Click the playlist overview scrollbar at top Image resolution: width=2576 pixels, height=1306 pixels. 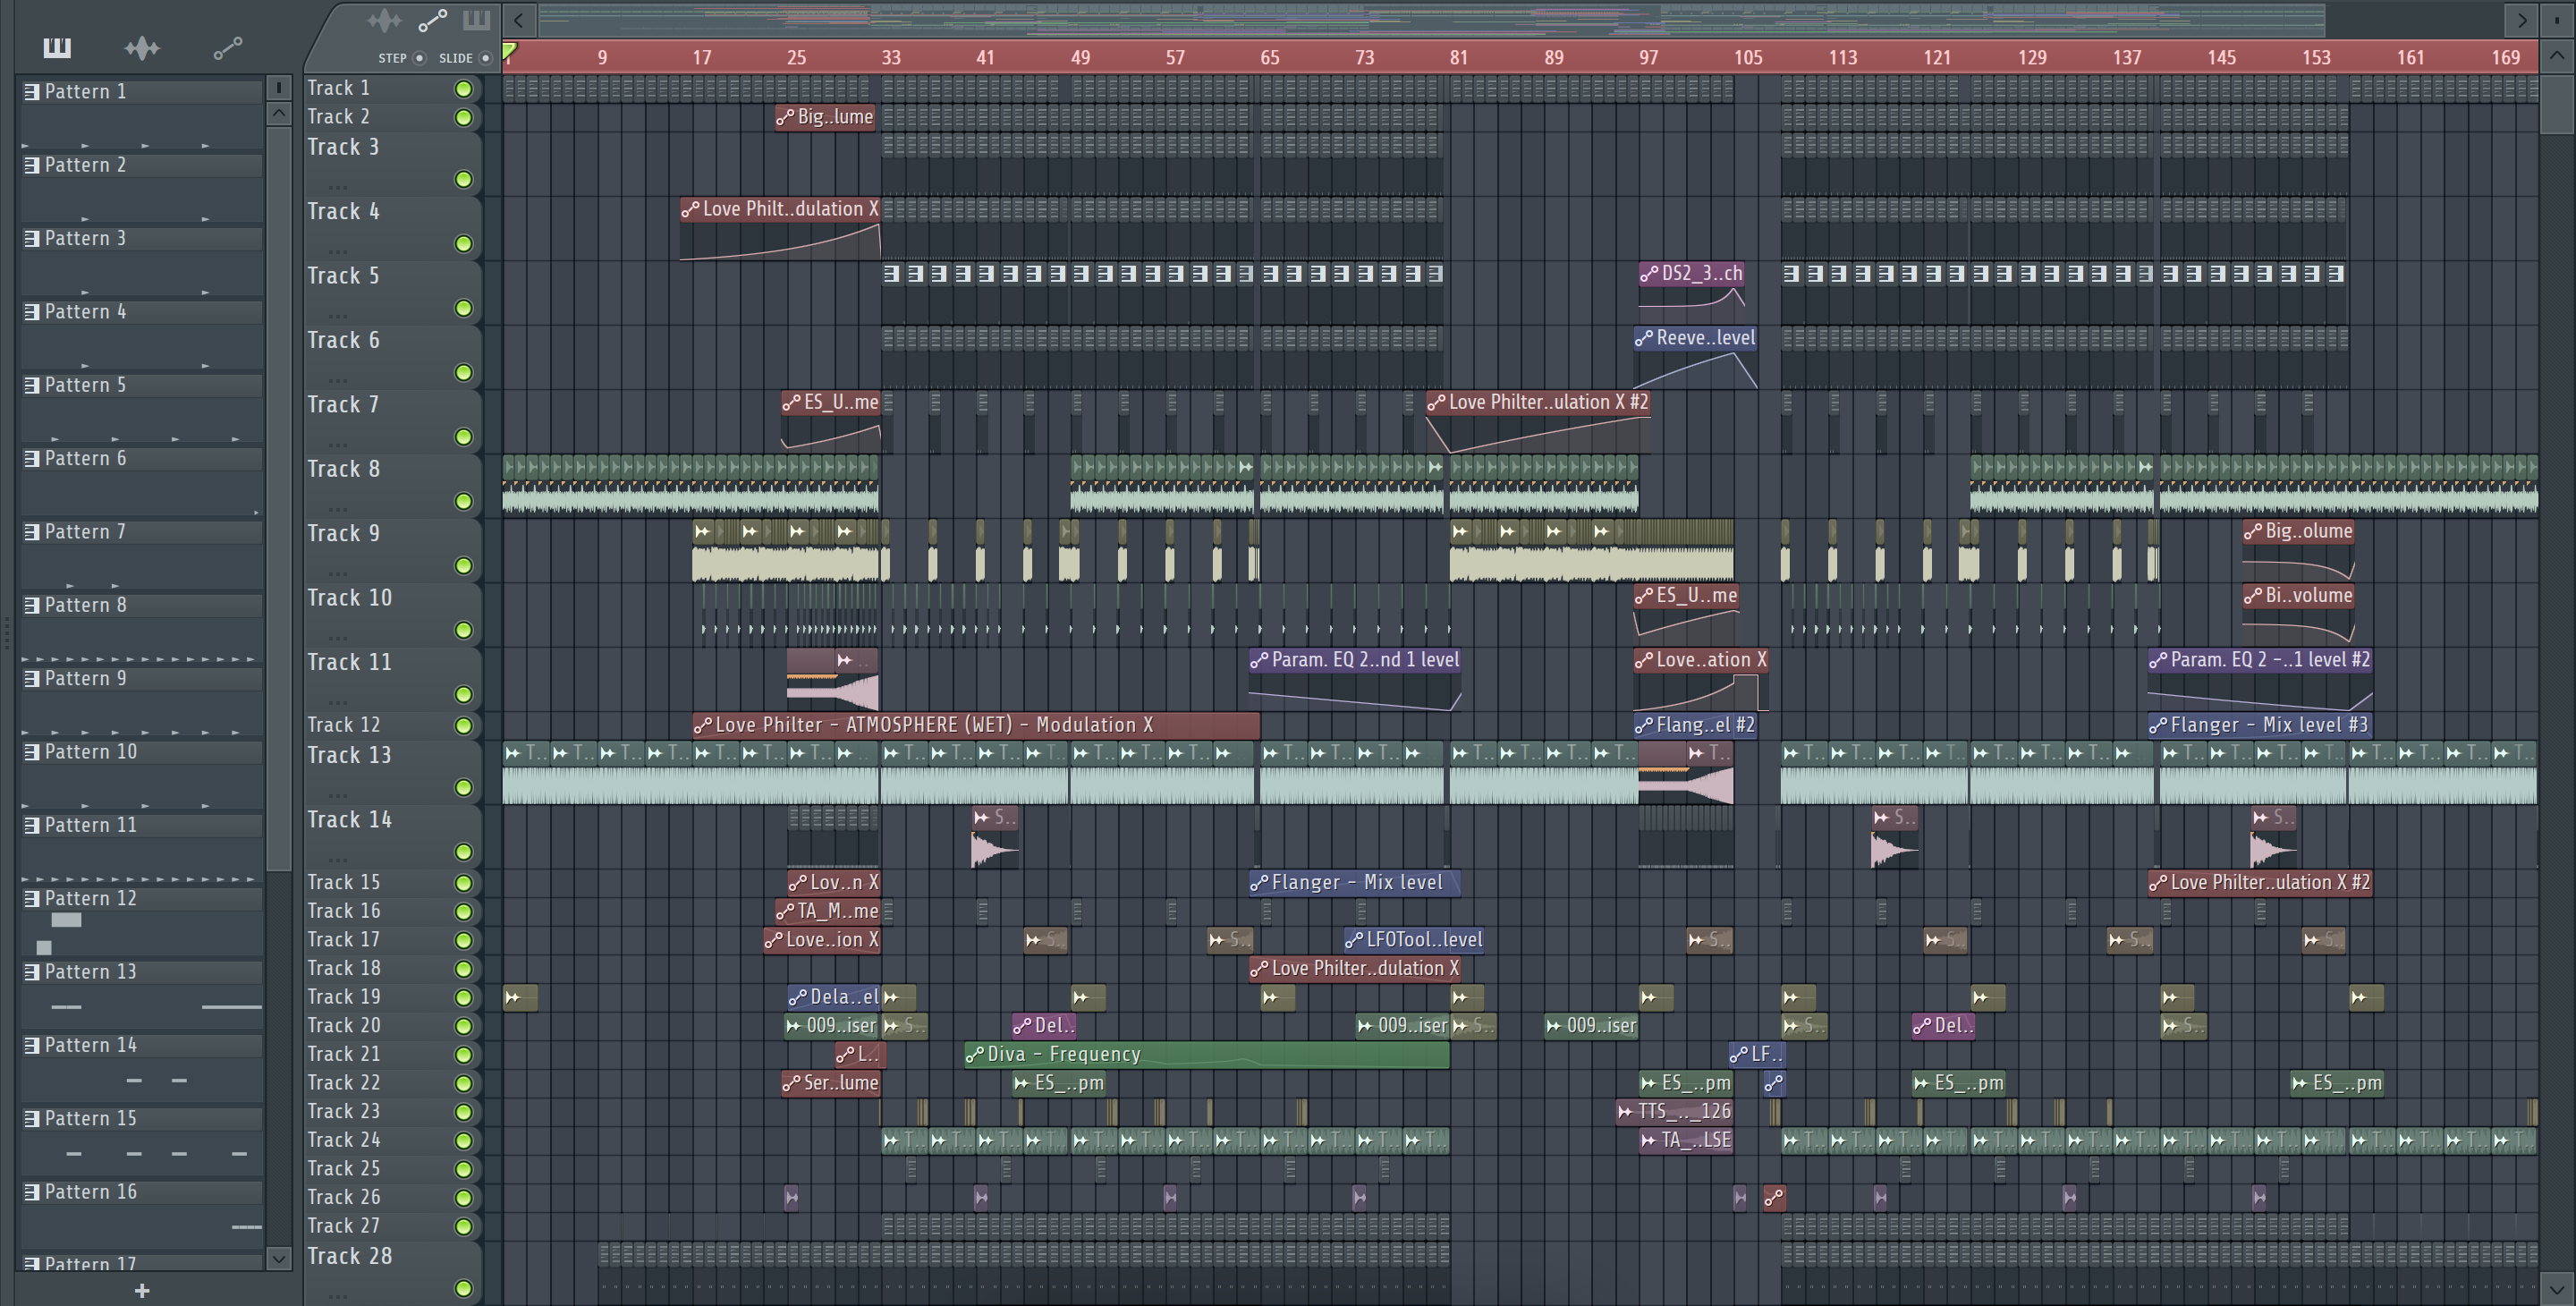pos(1430,19)
